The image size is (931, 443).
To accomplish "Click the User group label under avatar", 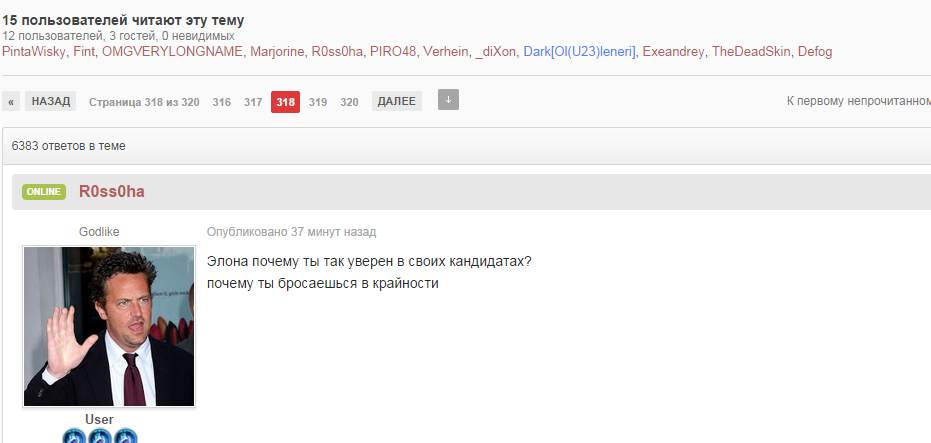I will [99, 419].
